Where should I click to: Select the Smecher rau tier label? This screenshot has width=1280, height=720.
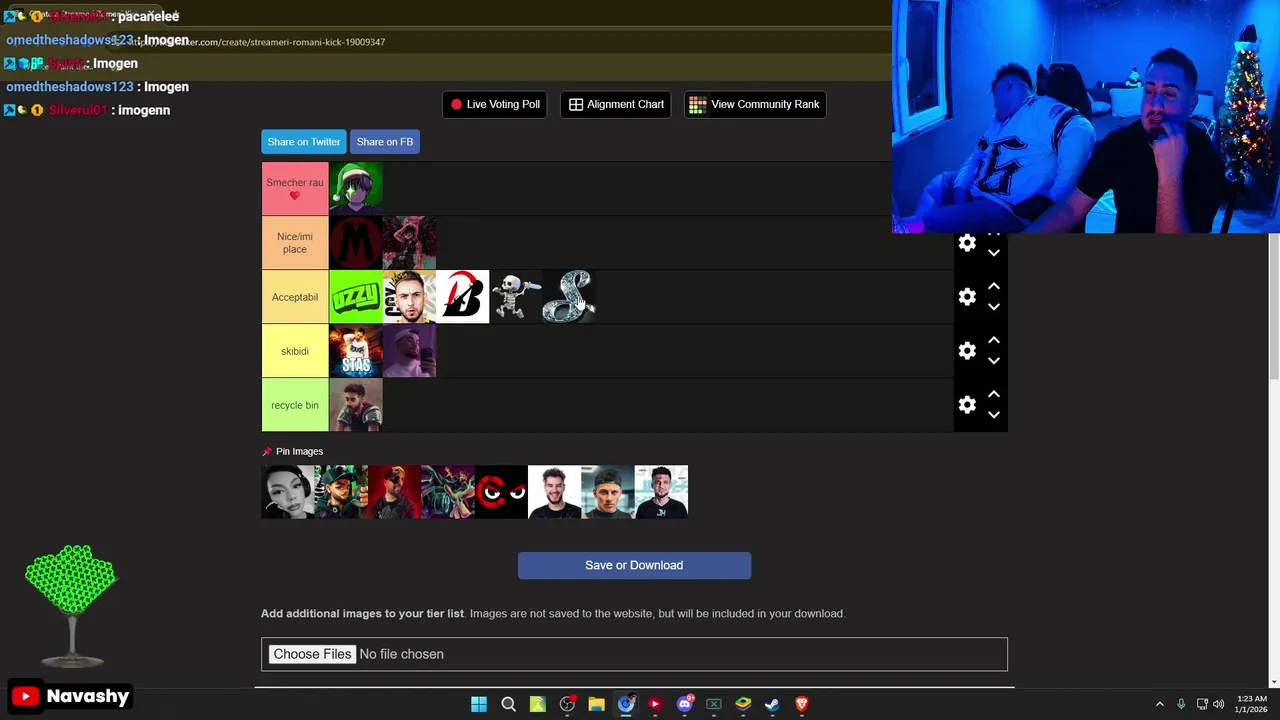tap(295, 189)
